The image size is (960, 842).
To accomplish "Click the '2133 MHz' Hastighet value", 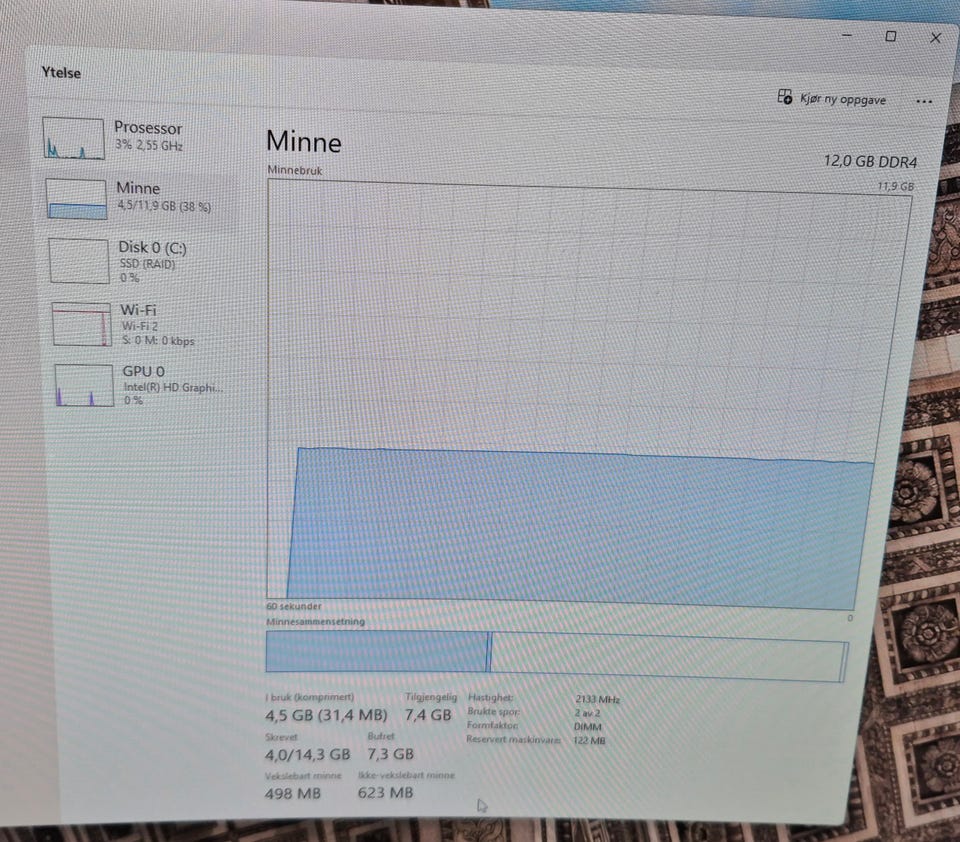I will pyautogui.click(x=598, y=699).
